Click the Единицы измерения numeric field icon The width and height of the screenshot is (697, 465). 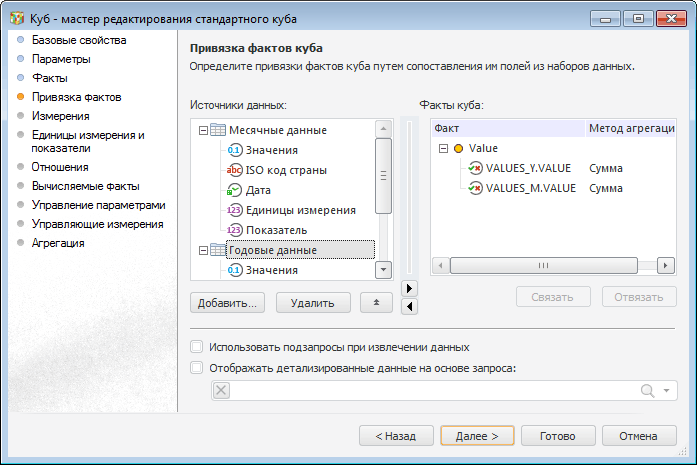tap(235, 210)
